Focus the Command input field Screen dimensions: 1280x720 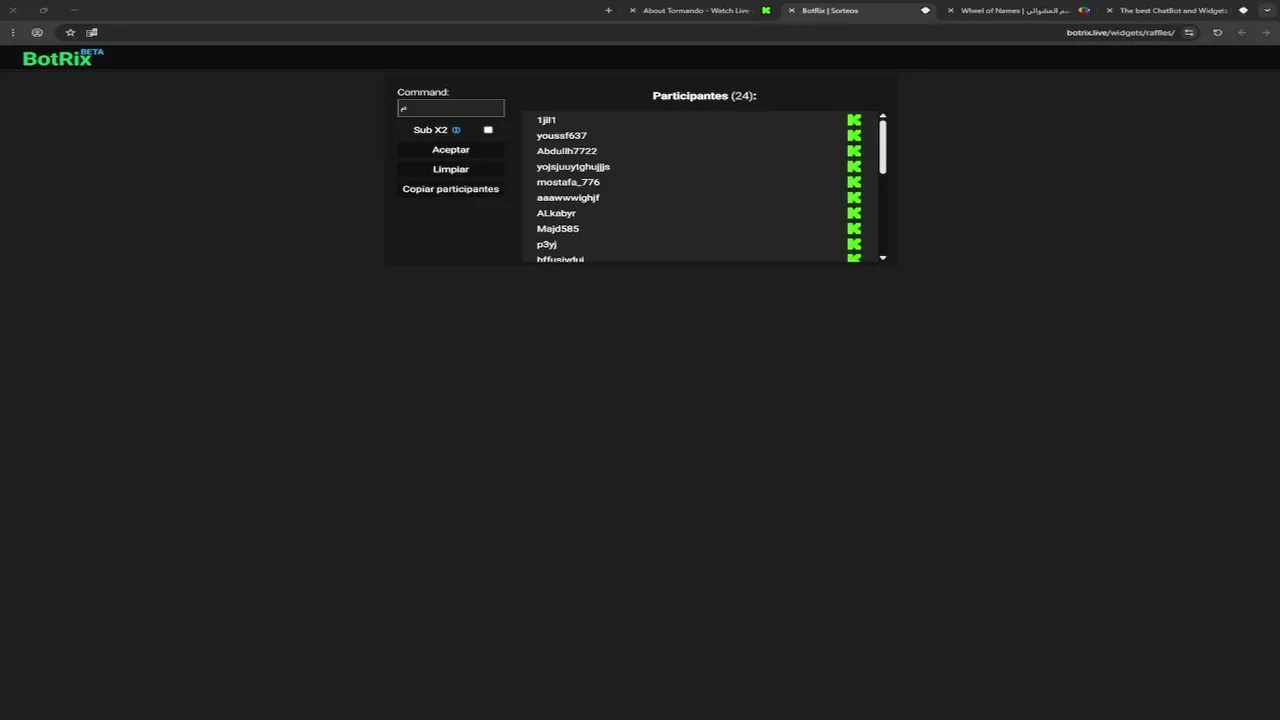click(451, 108)
